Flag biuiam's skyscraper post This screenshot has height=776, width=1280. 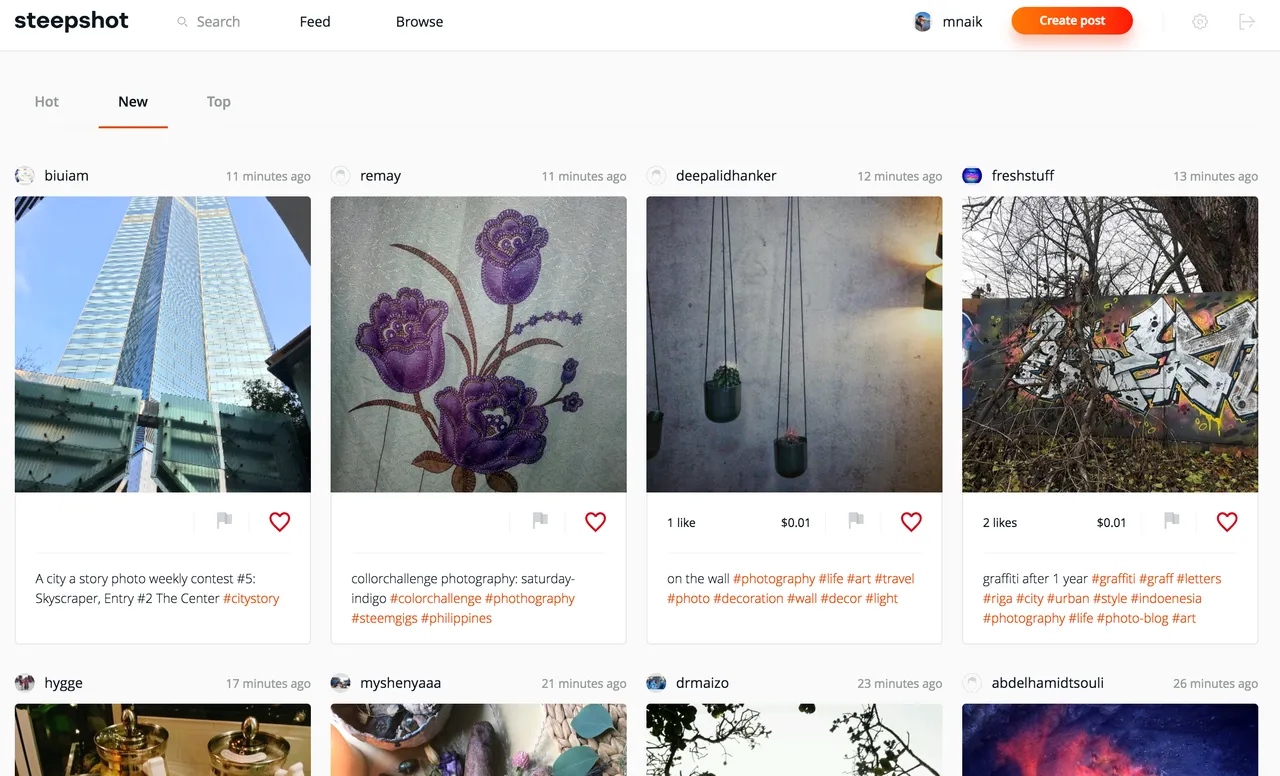(x=225, y=521)
